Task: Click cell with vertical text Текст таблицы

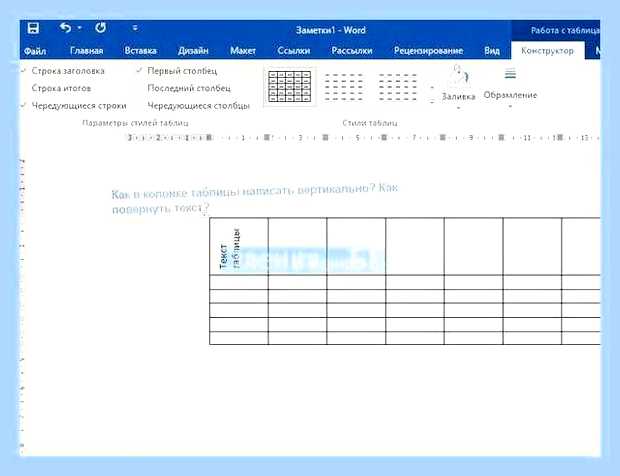Action: pos(239,246)
